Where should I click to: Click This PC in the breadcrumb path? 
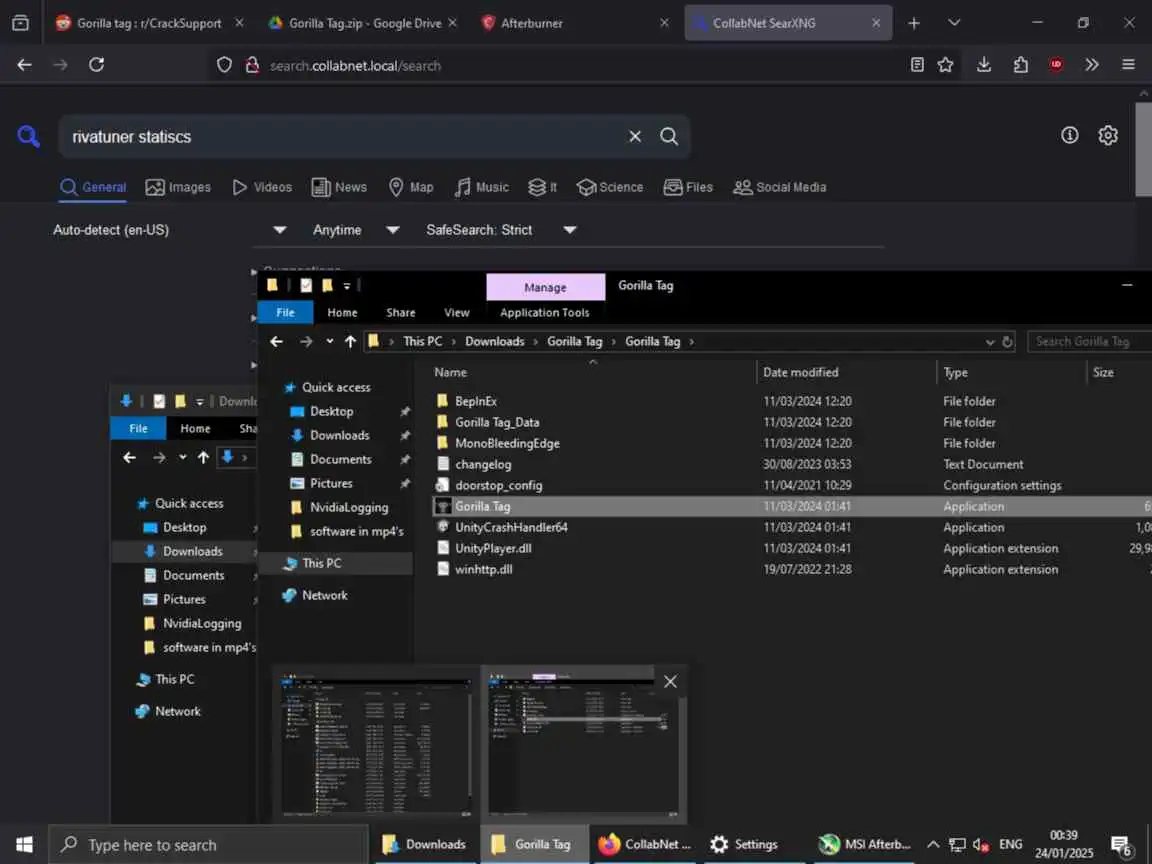coord(422,342)
